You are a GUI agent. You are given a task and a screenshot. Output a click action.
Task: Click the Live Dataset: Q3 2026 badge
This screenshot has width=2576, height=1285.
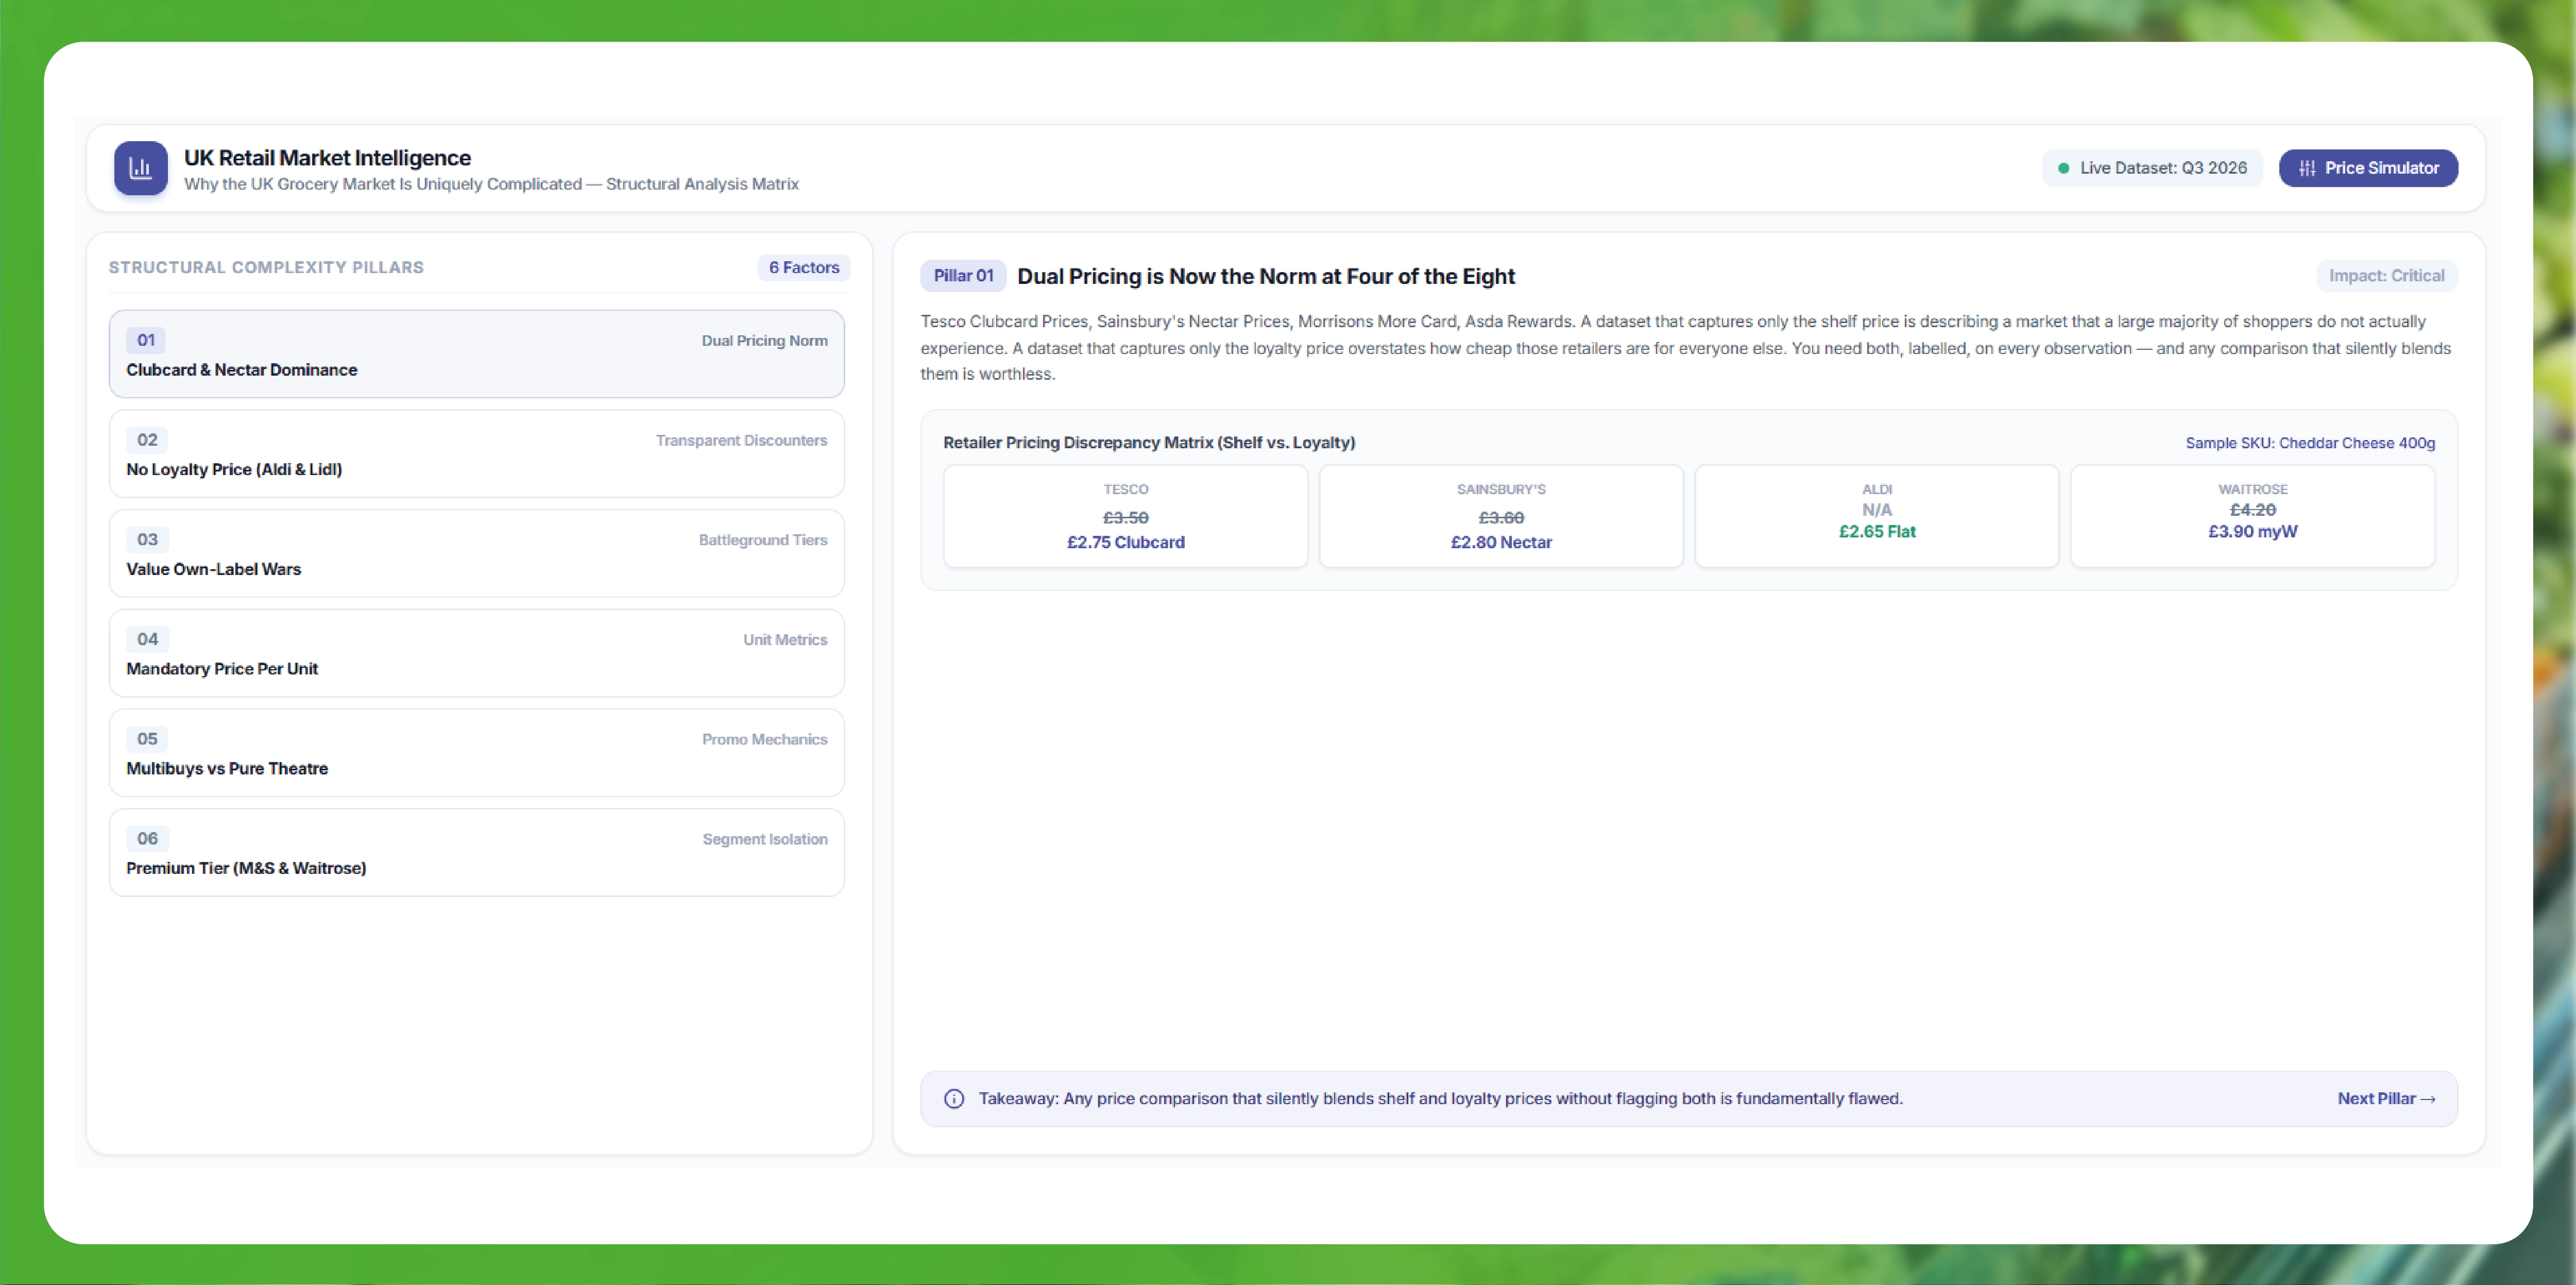2152,168
